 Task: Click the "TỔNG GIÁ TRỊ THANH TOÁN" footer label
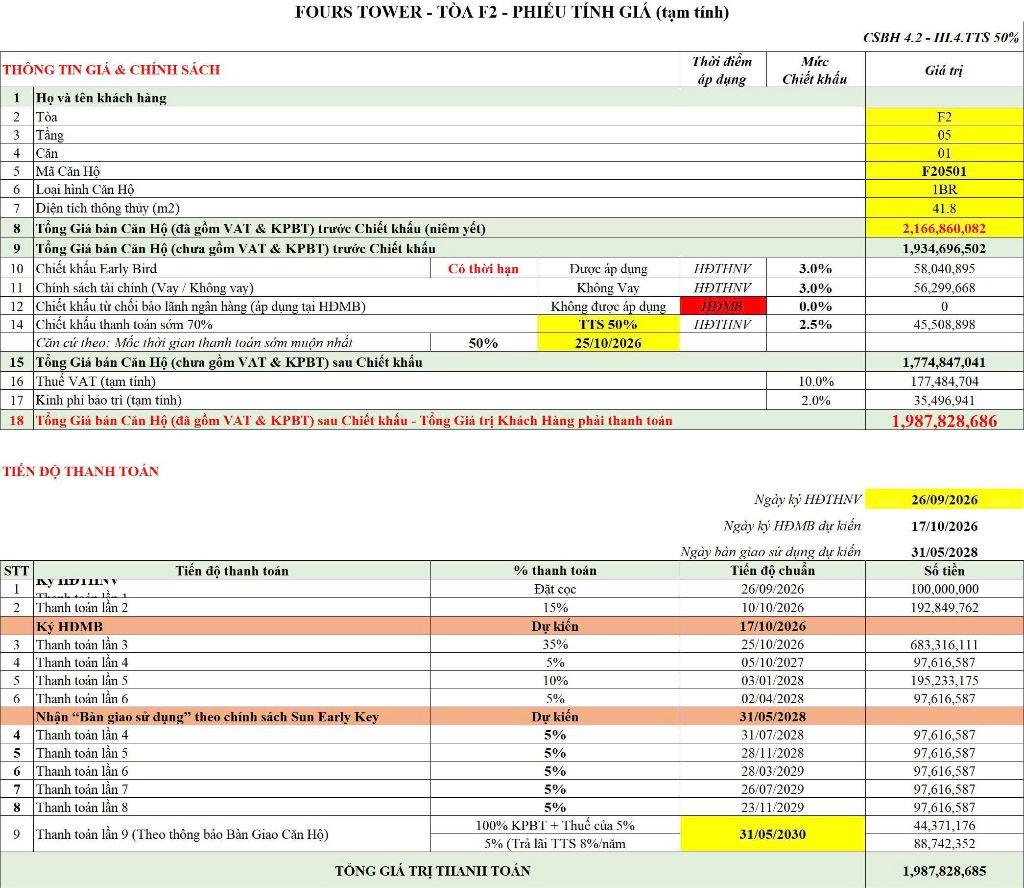pos(432,870)
